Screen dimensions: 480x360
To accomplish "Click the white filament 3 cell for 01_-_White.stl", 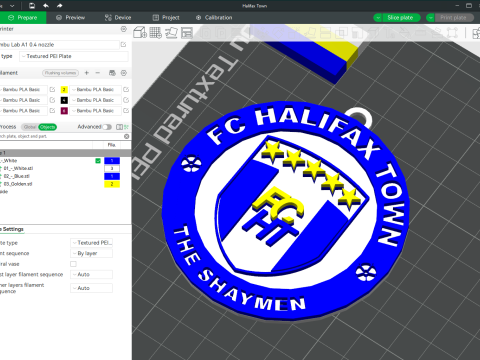I will [x=112, y=168].
